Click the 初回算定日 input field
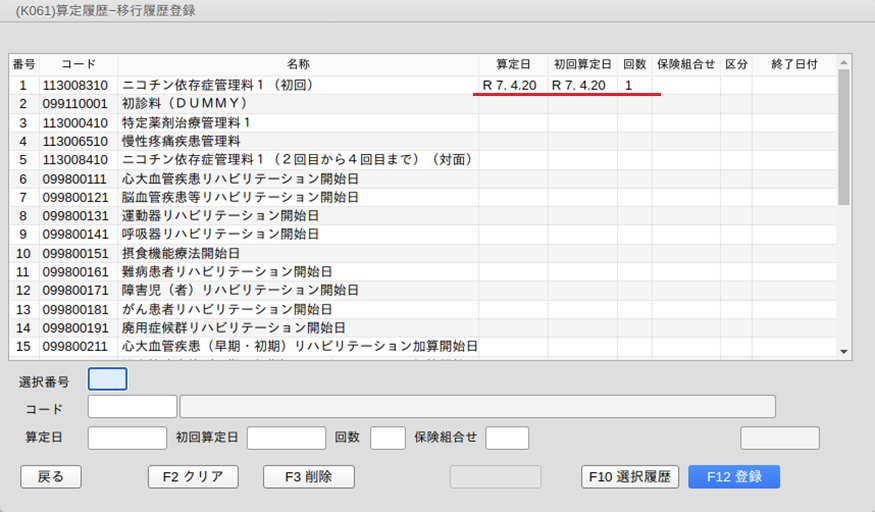The height and width of the screenshot is (512, 875). point(286,438)
